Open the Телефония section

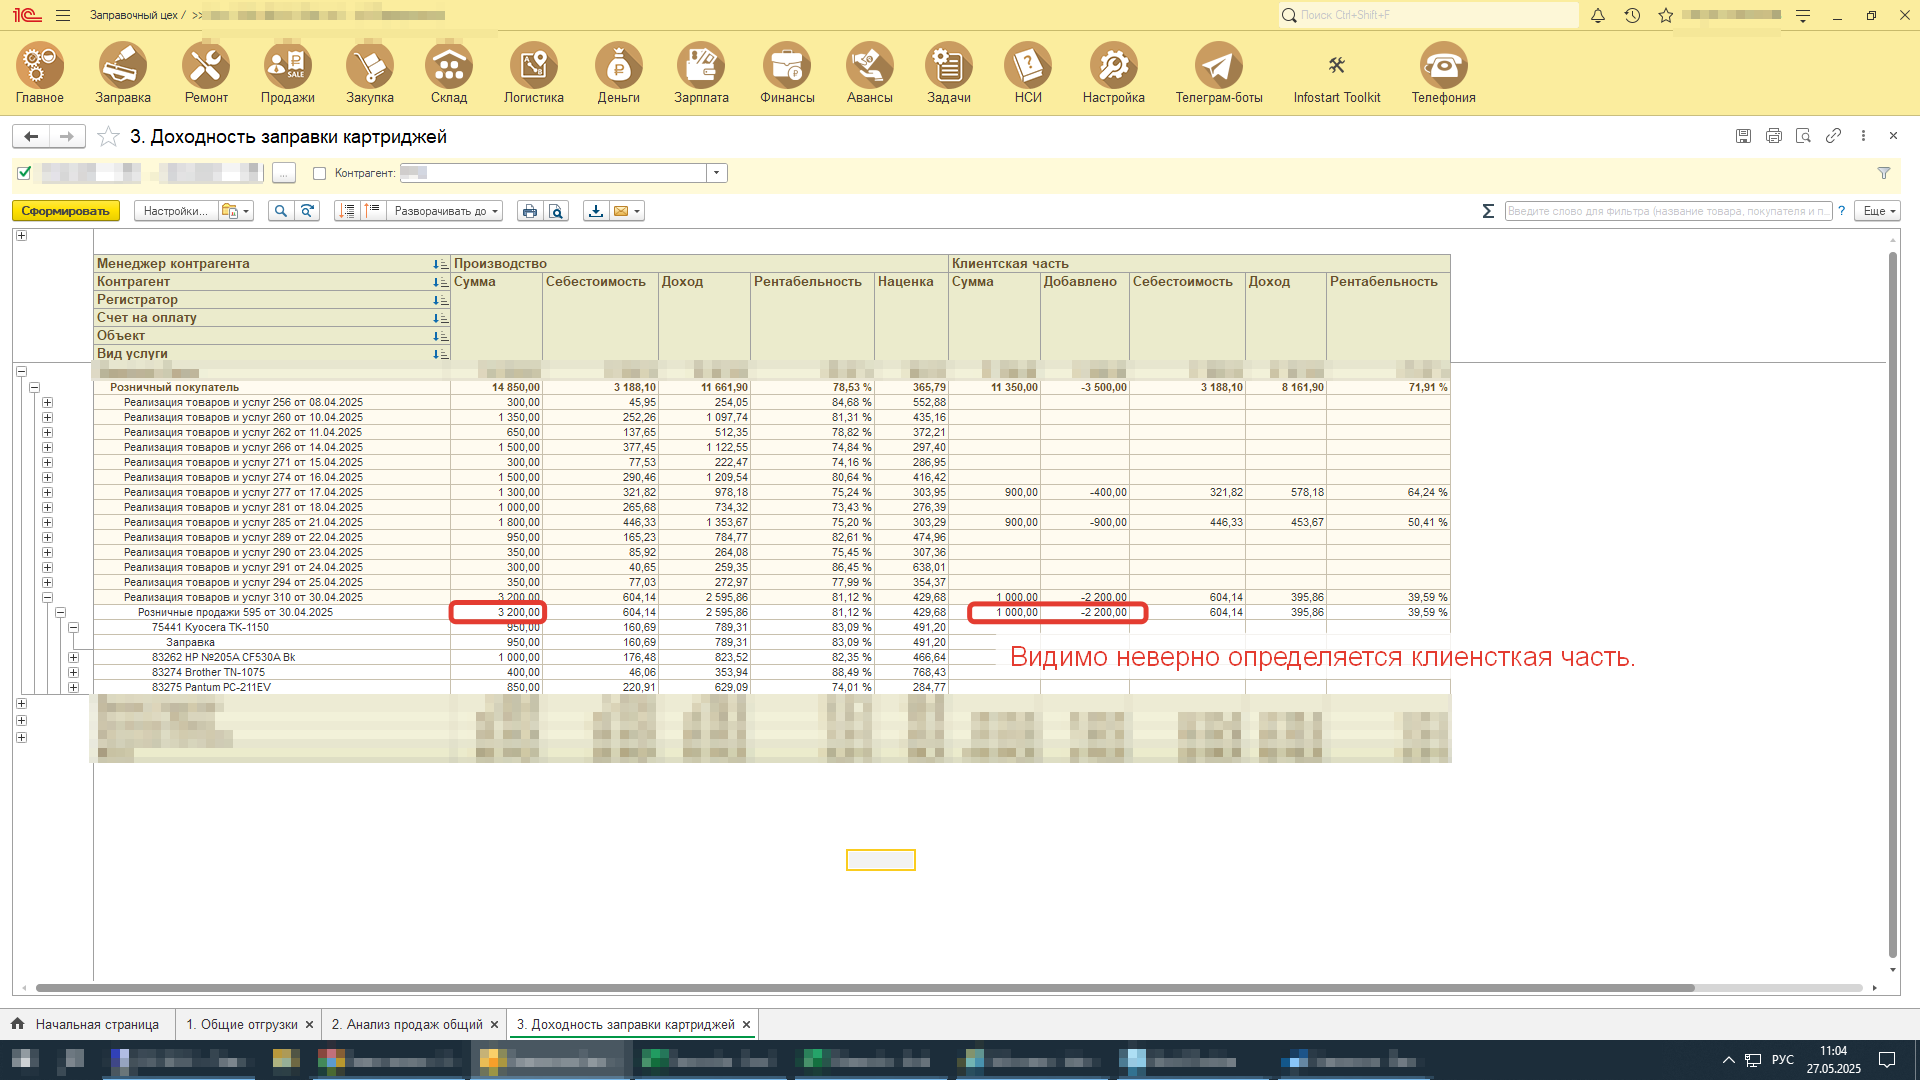(x=1443, y=73)
